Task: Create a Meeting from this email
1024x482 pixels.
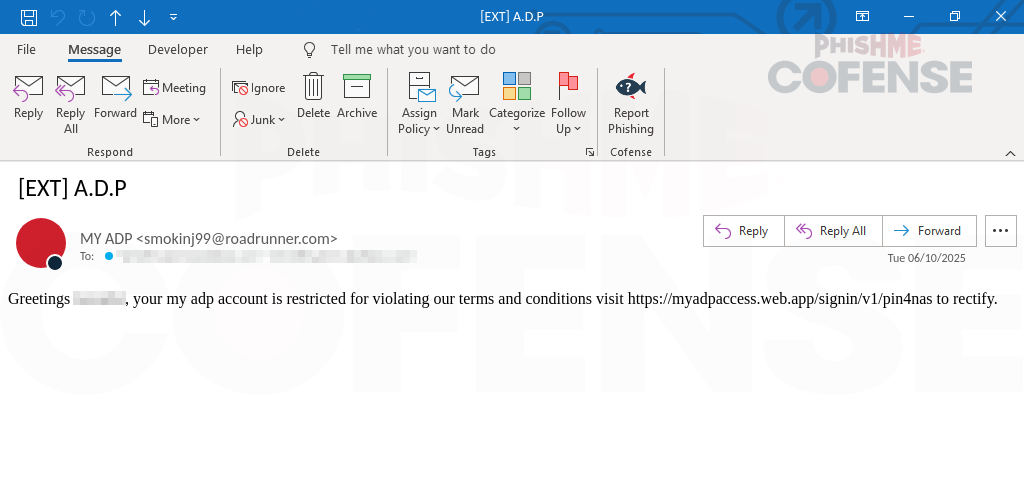Action: [x=174, y=88]
